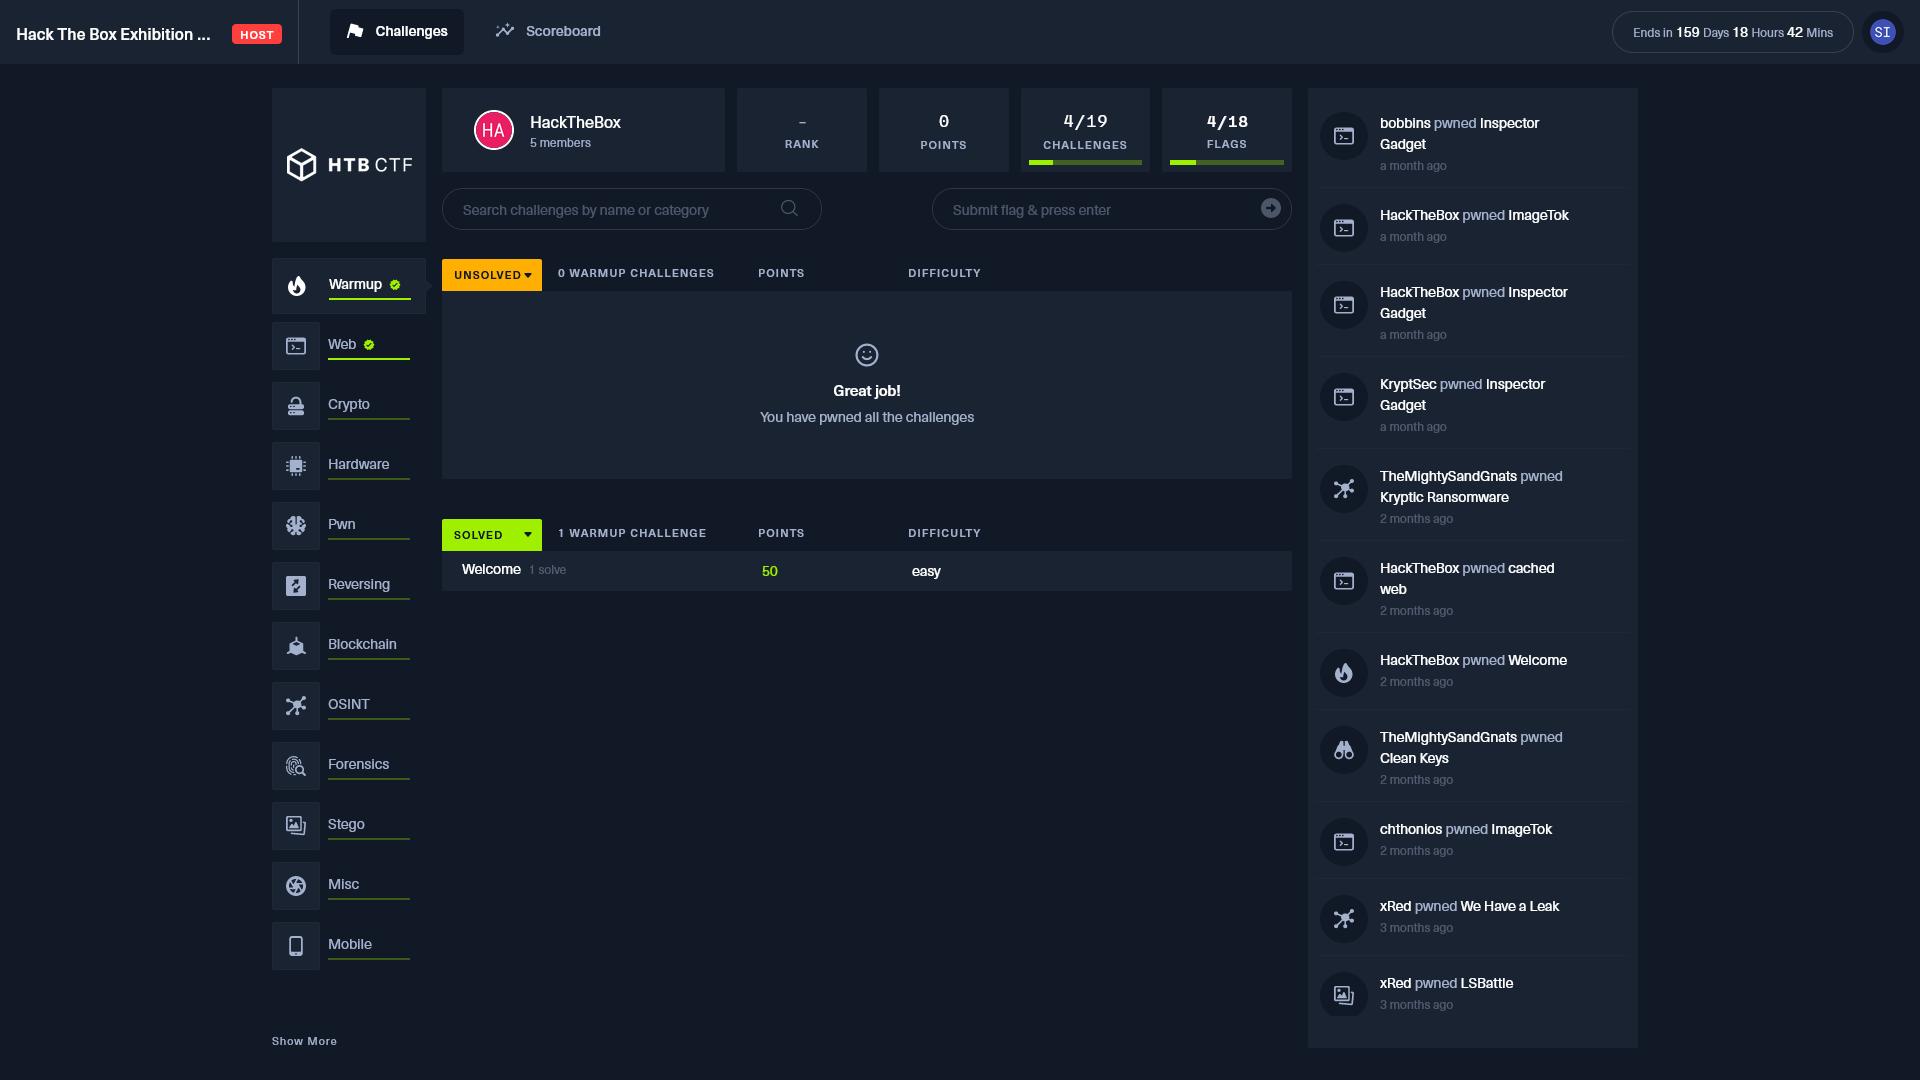Image resolution: width=1920 pixels, height=1080 pixels.
Task: Open the Mobile phone category icon
Action: pyautogui.click(x=296, y=945)
